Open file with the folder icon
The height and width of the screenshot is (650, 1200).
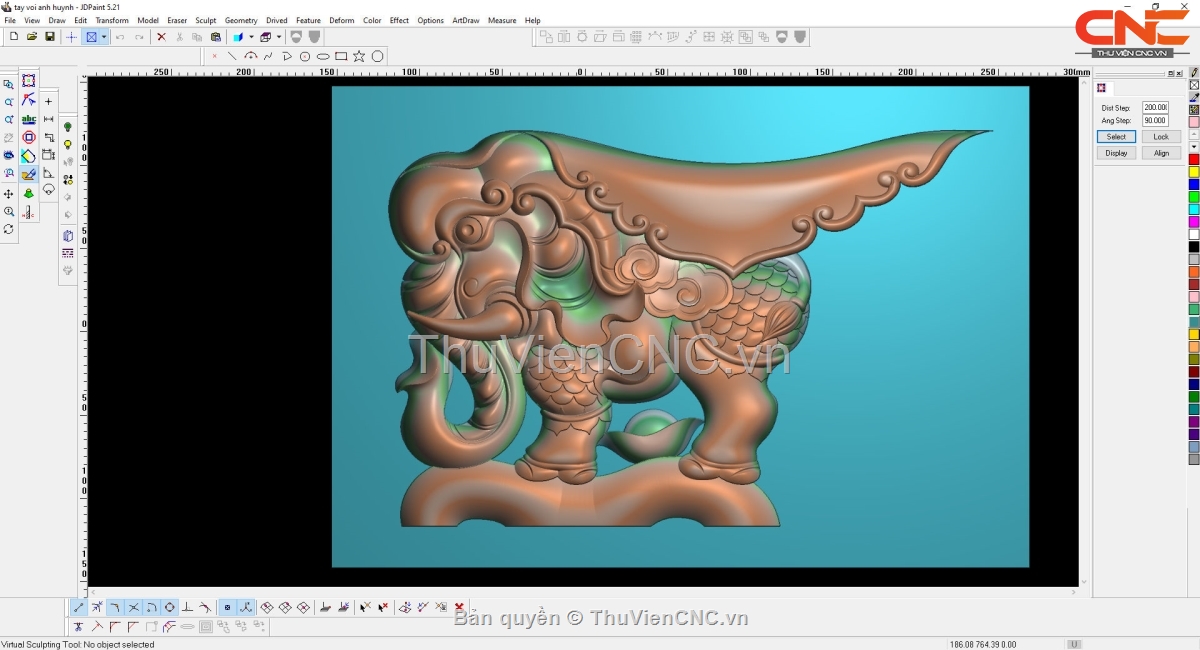(x=32, y=37)
